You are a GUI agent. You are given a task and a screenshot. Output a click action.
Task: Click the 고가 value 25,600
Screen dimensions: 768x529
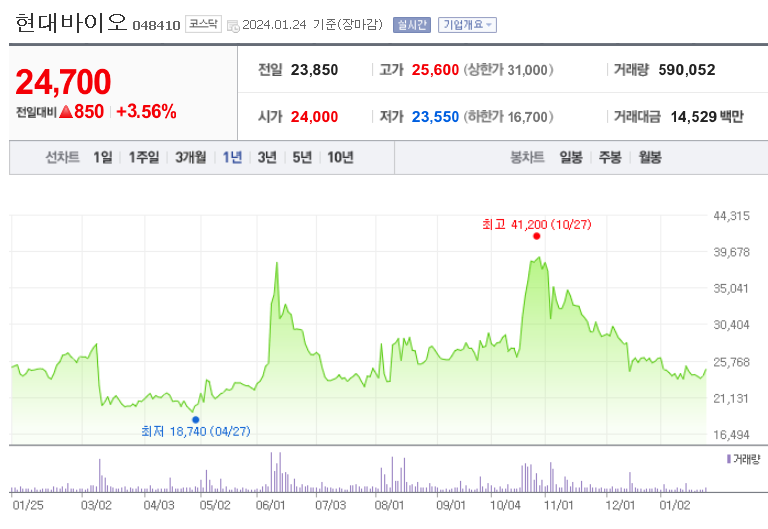click(435, 70)
